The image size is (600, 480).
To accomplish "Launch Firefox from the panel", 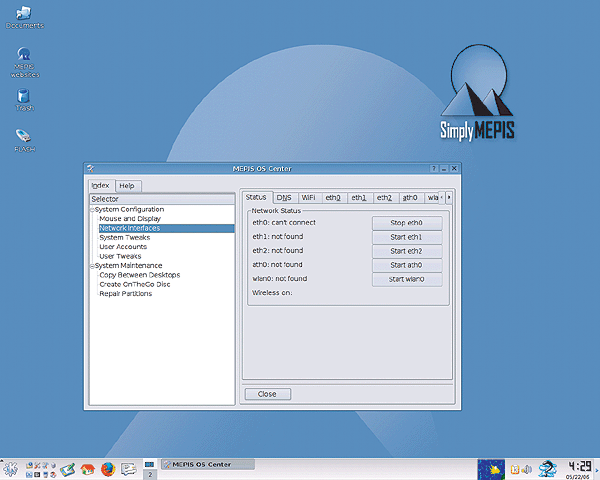I will [x=108, y=469].
